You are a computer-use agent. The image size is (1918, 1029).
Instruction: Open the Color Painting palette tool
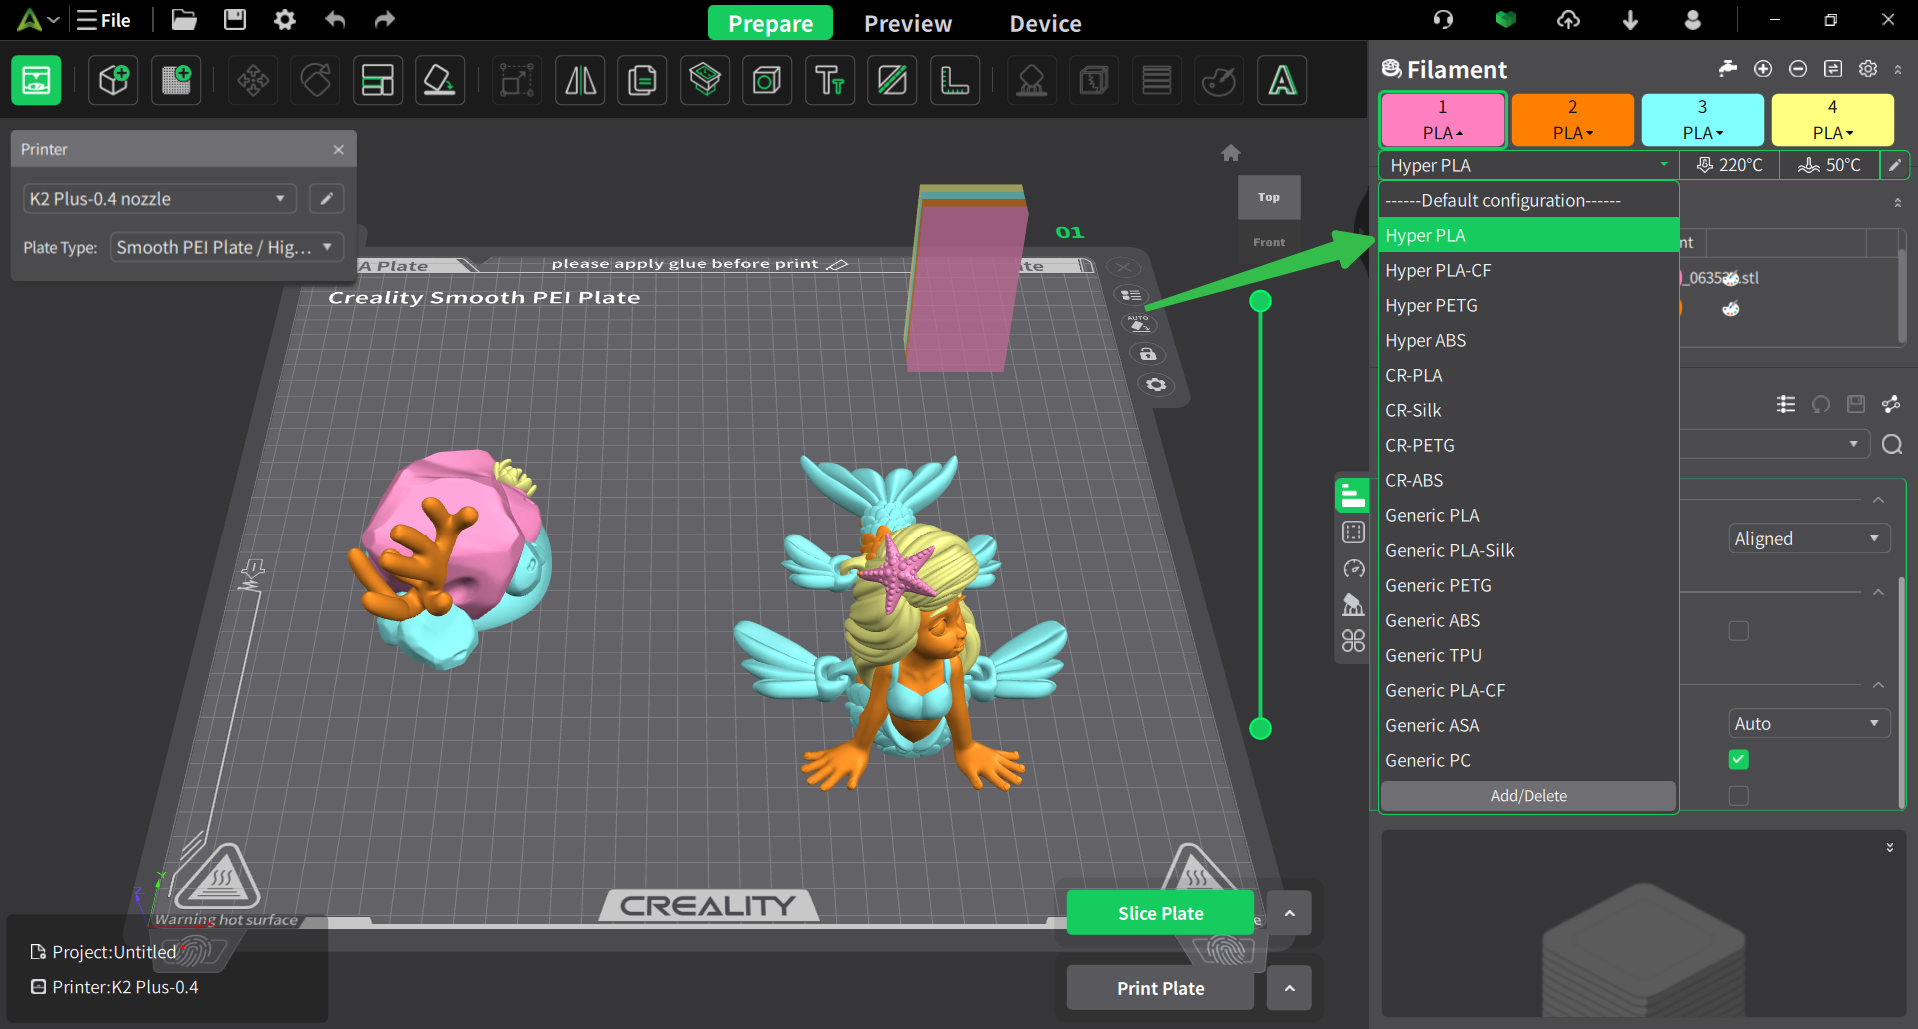click(x=1219, y=80)
